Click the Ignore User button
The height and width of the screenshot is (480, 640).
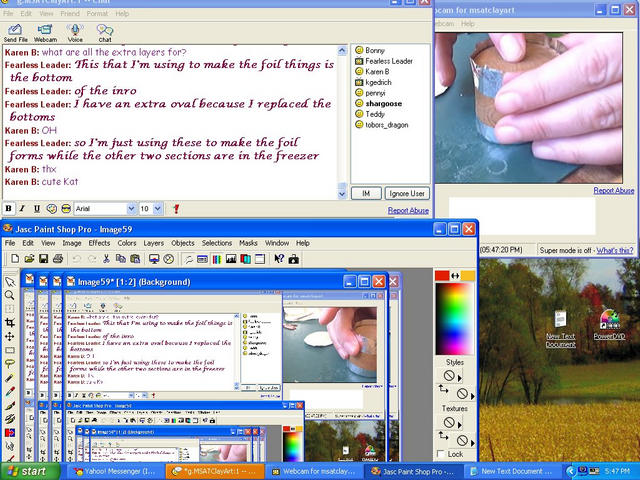coord(407,193)
